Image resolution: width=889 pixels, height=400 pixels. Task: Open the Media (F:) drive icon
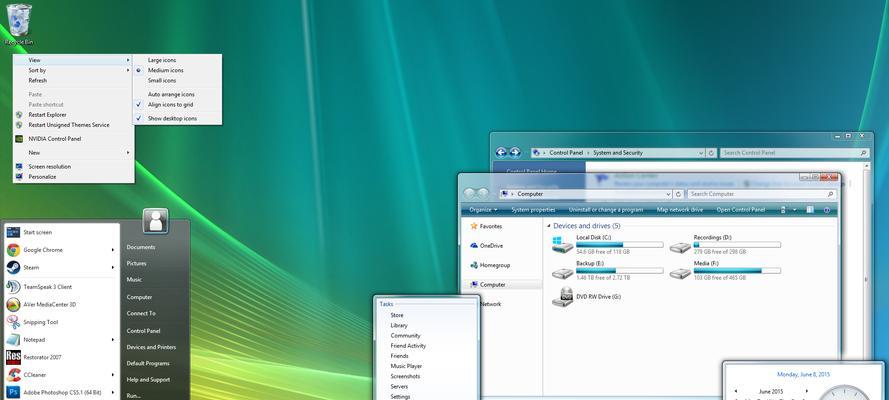(680, 273)
